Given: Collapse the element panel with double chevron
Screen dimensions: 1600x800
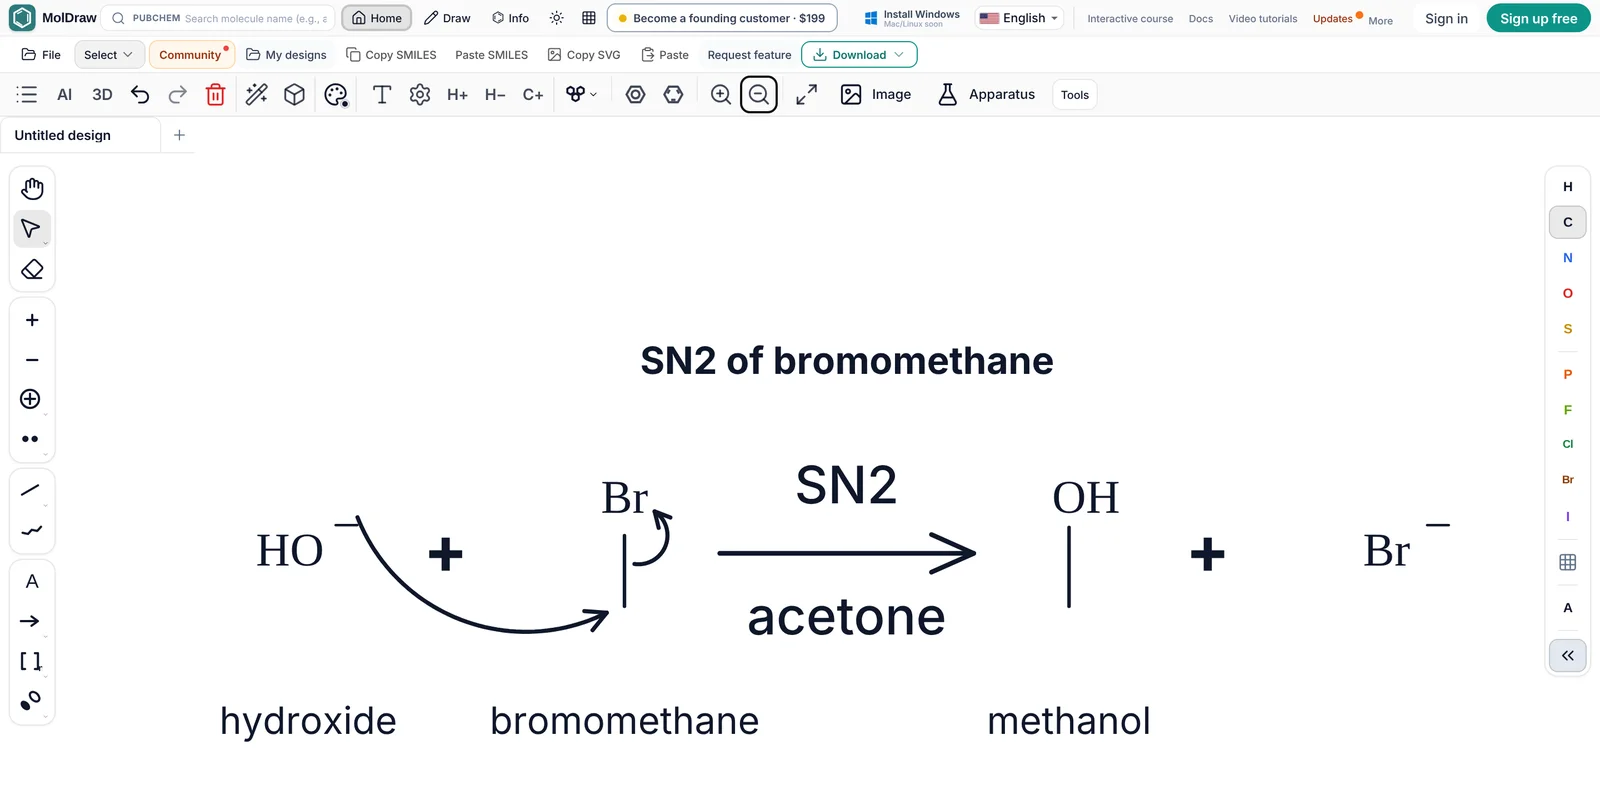Looking at the screenshot, I should (x=1568, y=656).
